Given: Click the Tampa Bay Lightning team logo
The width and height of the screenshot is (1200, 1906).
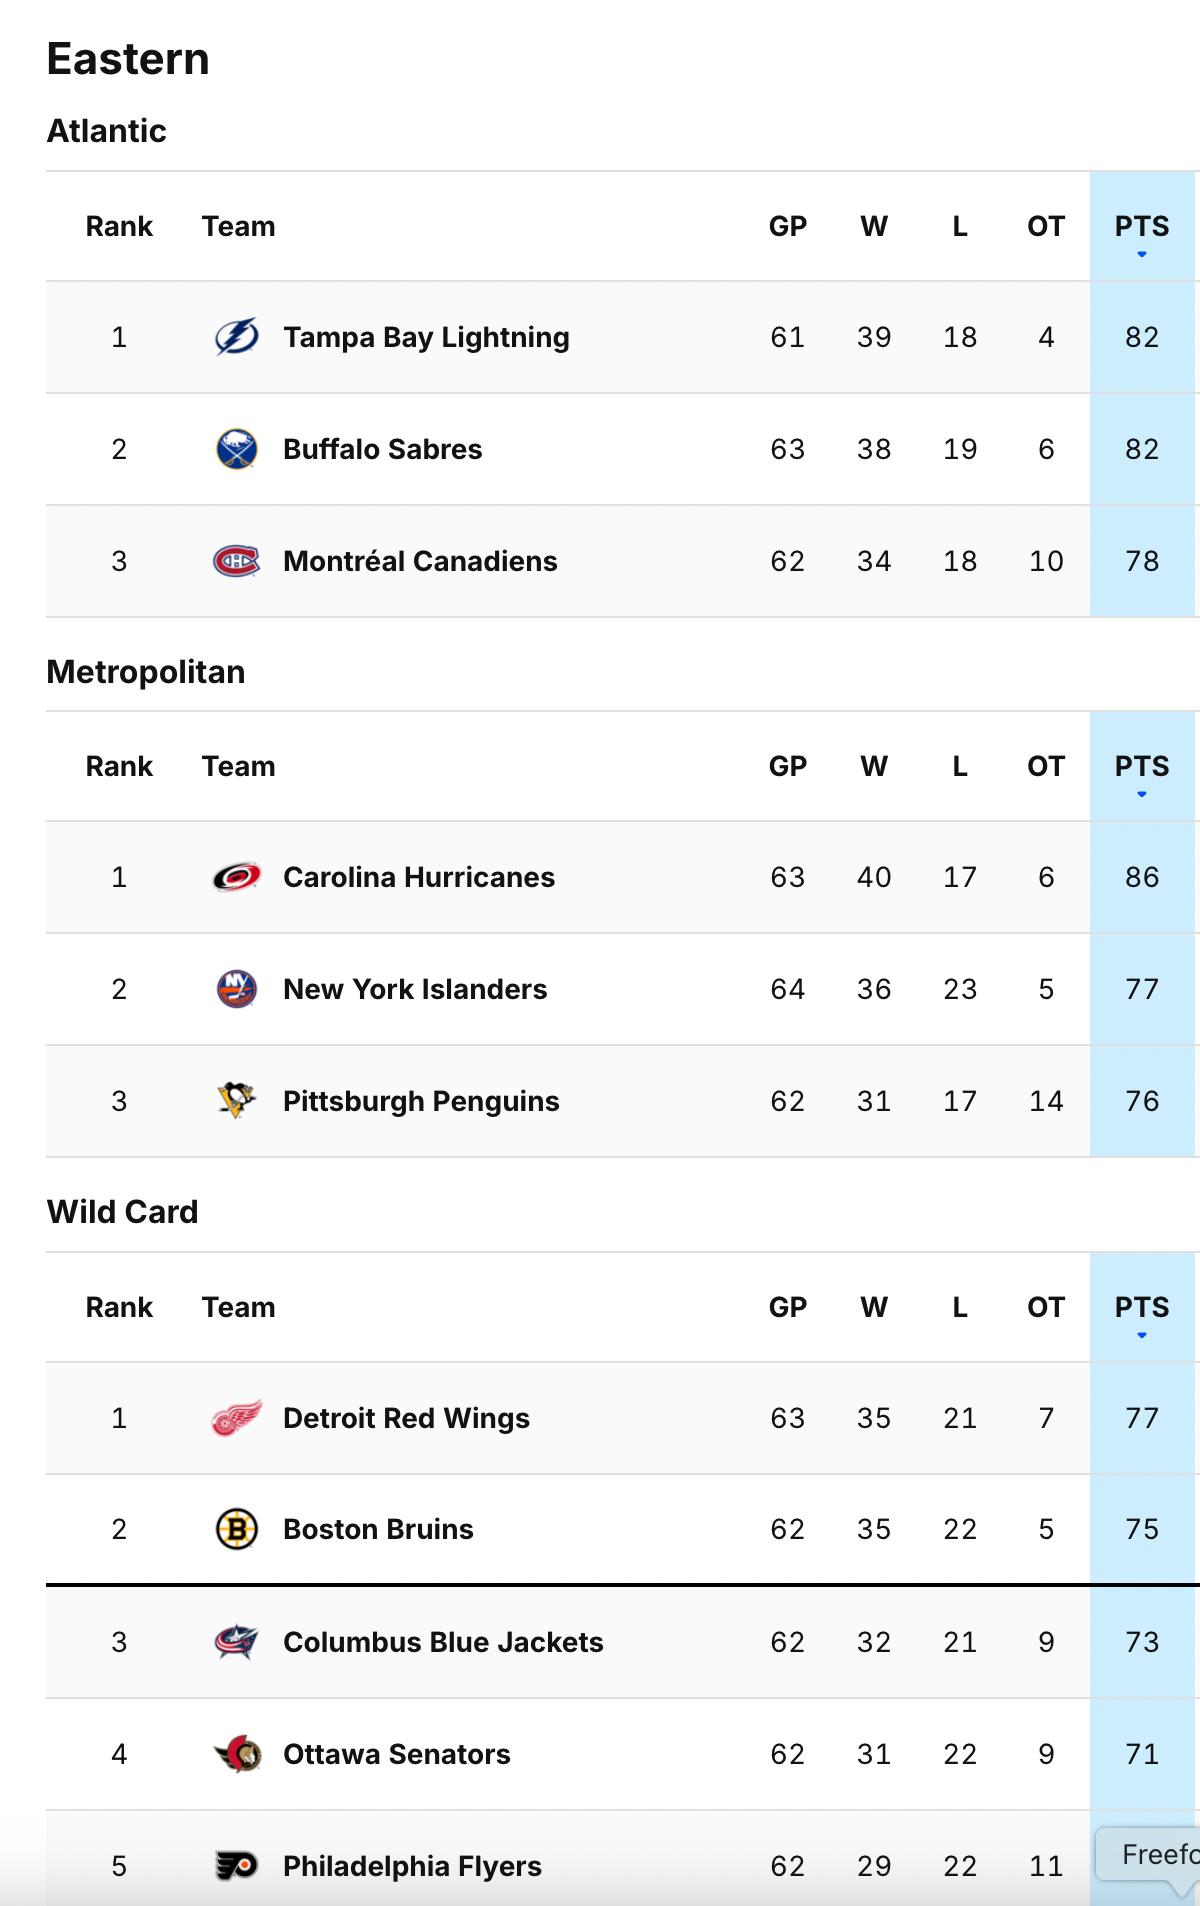Looking at the screenshot, I should coord(237,337).
